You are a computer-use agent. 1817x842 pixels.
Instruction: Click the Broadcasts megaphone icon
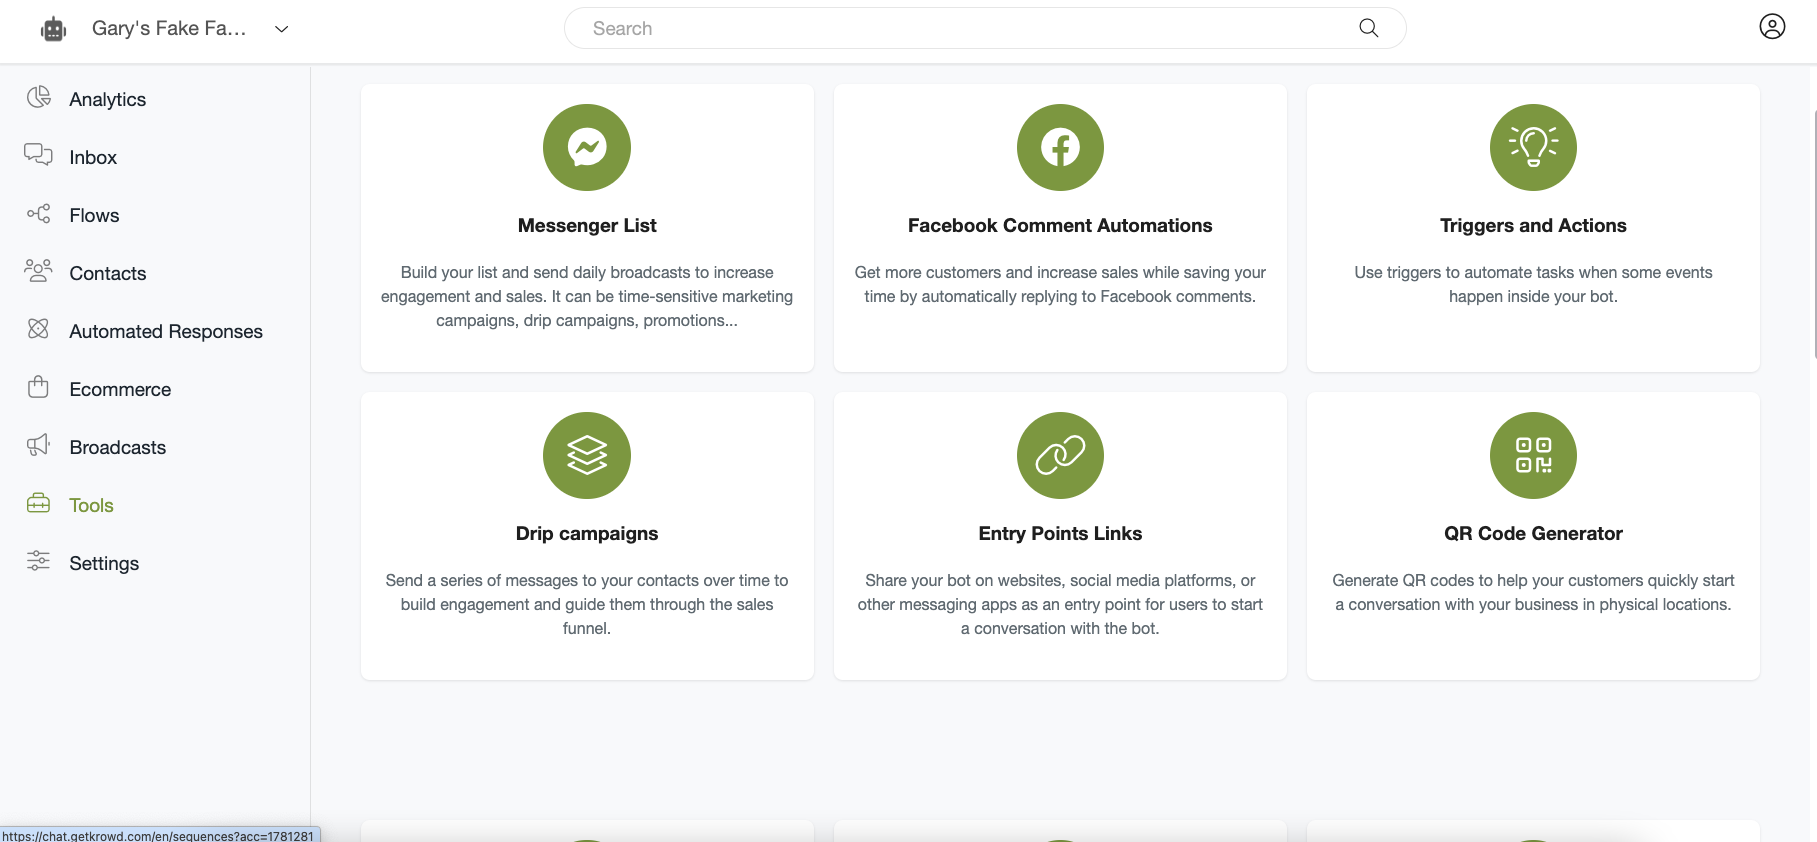pyautogui.click(x=39, y=445)
